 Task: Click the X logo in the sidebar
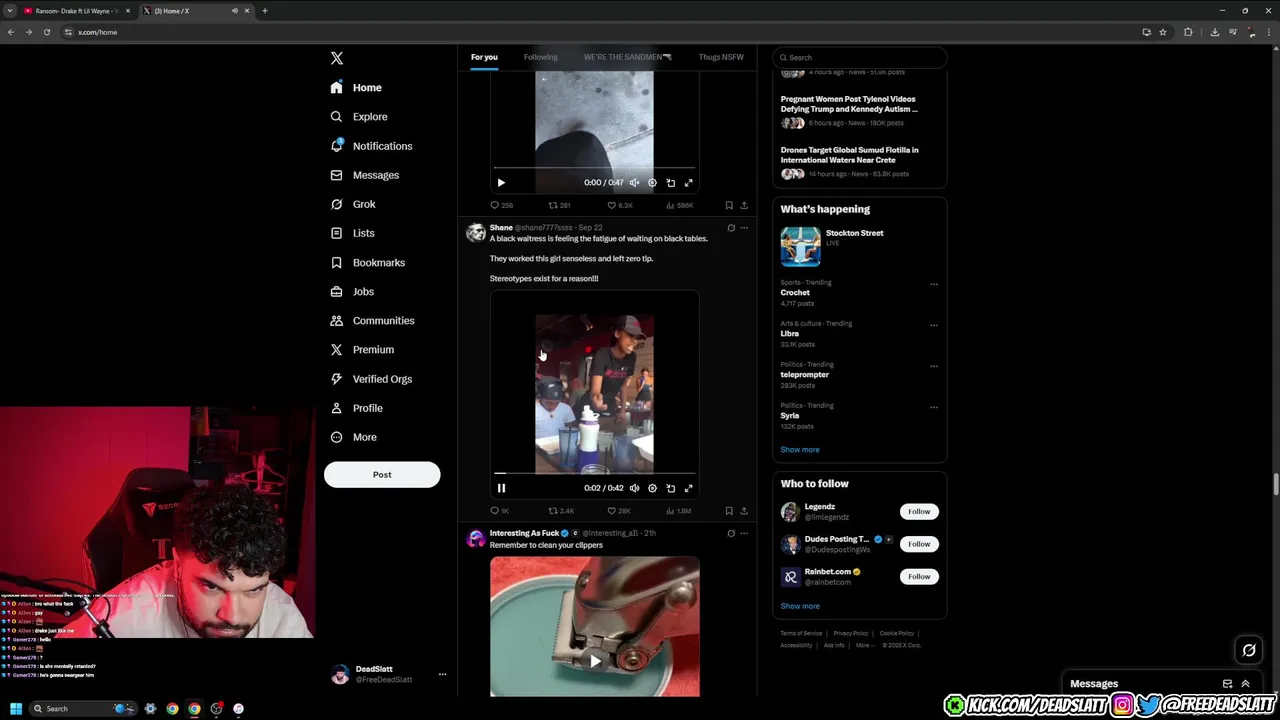point(337,59)
